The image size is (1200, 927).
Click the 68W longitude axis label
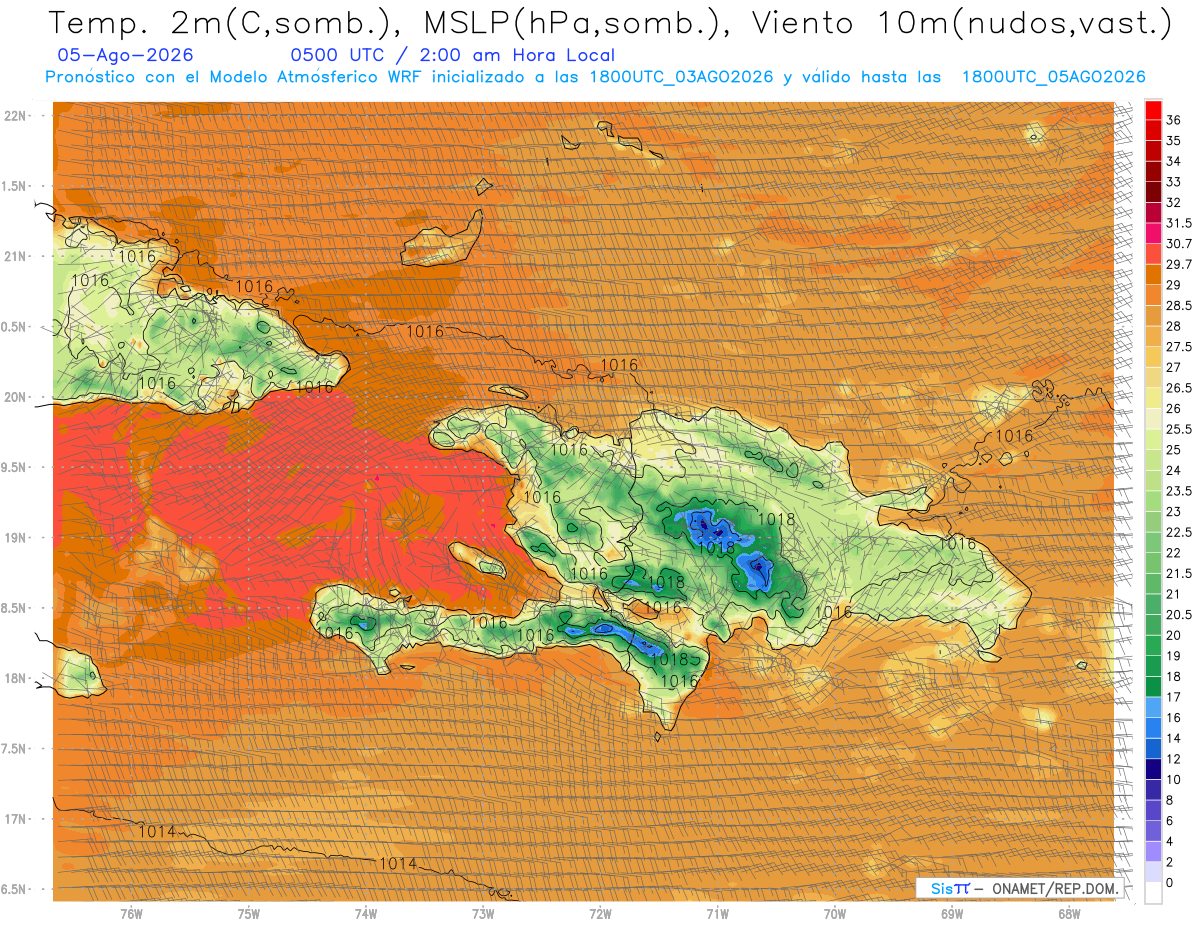pos(1069,913)
